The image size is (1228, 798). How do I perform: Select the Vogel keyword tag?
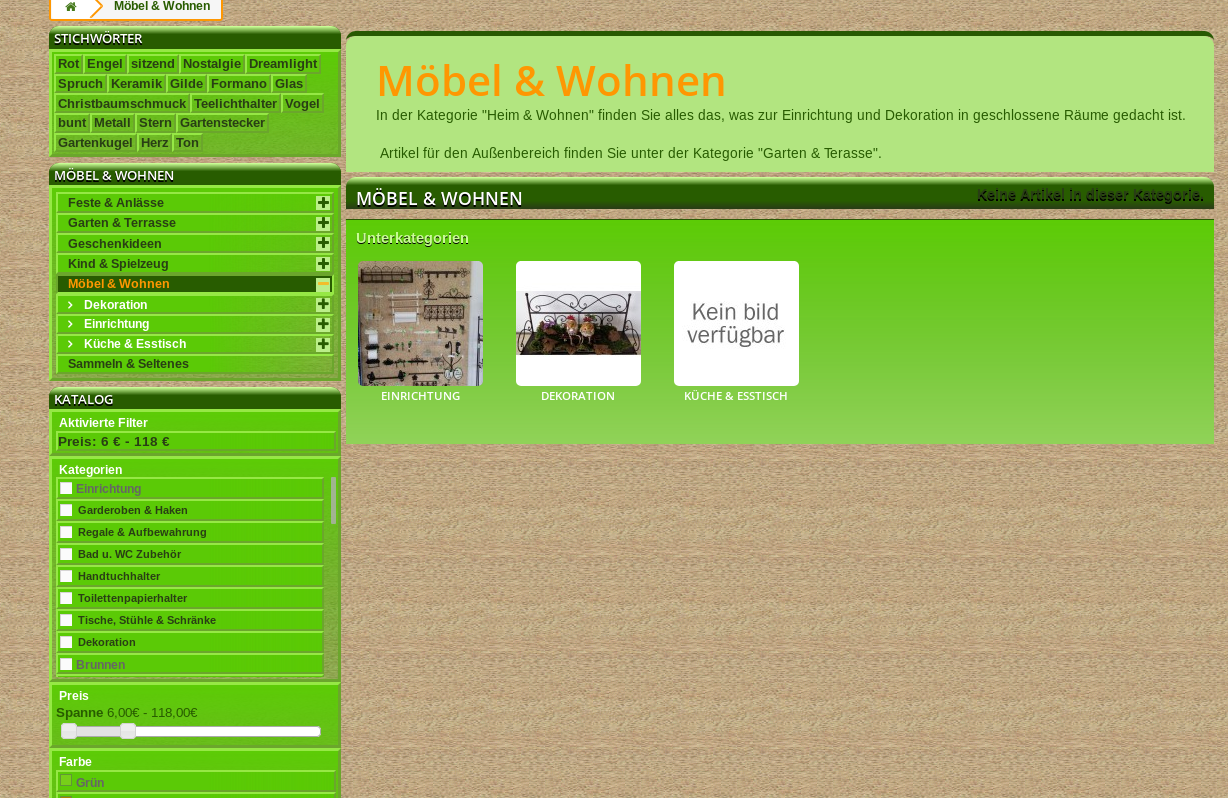[x=302, y=104]
